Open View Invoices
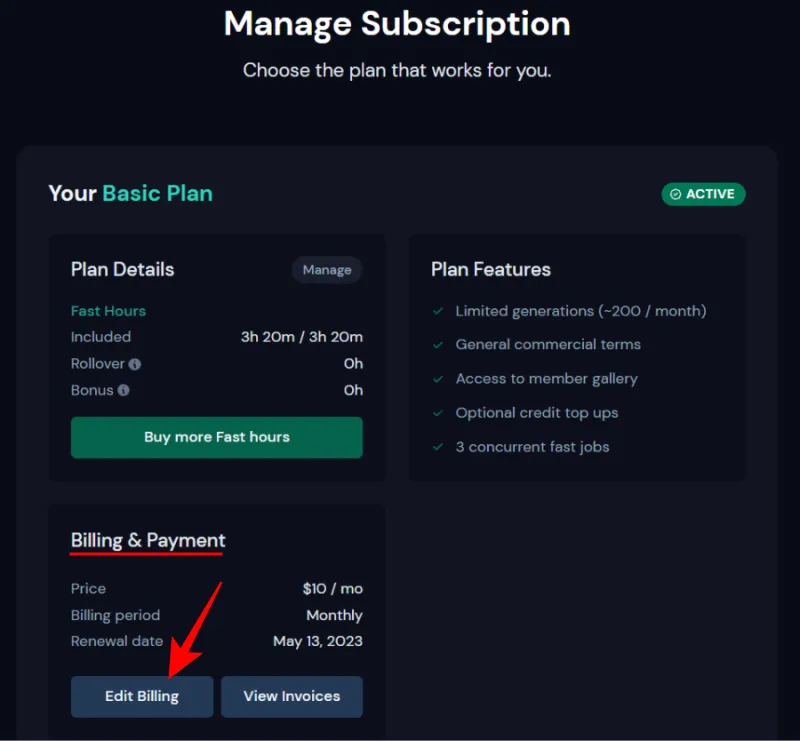Image resolution: width=800 pixels, height=741 pixels. pos(292,697)
